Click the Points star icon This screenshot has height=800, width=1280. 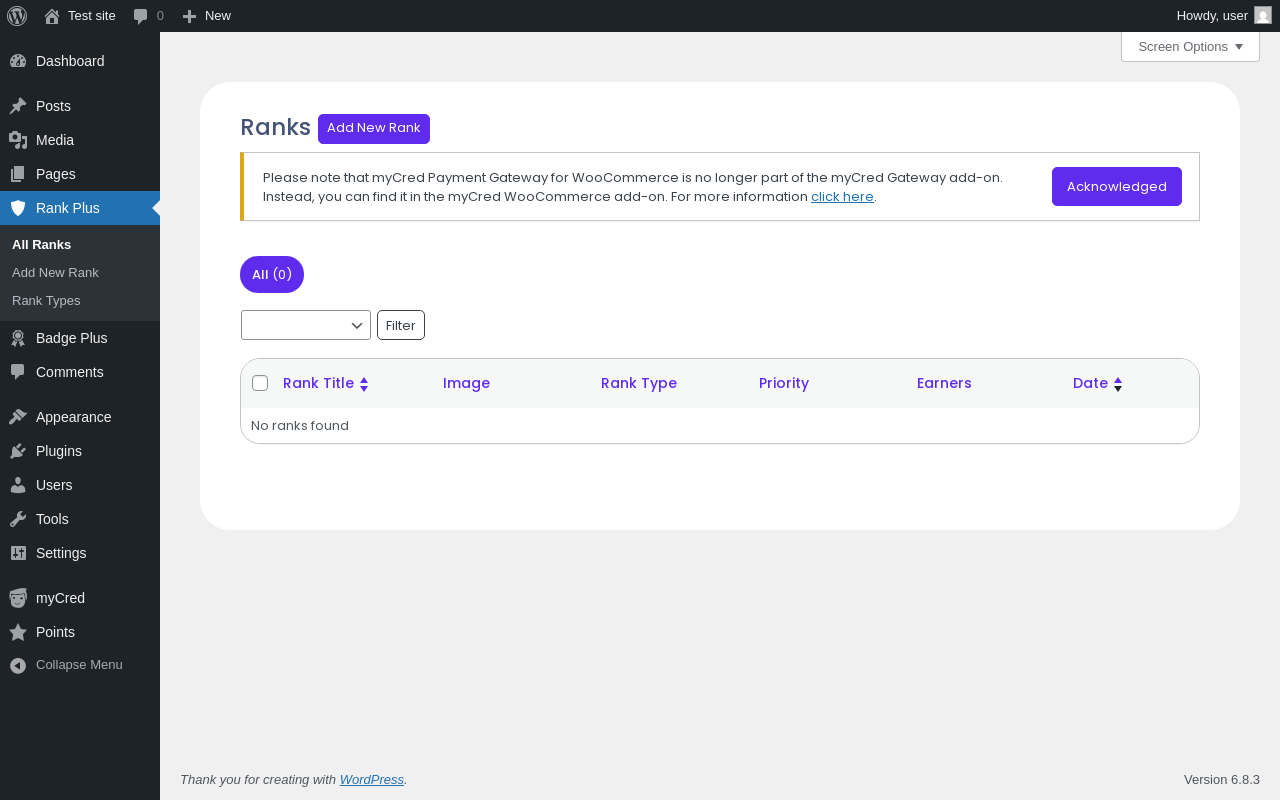click(18, 632)
